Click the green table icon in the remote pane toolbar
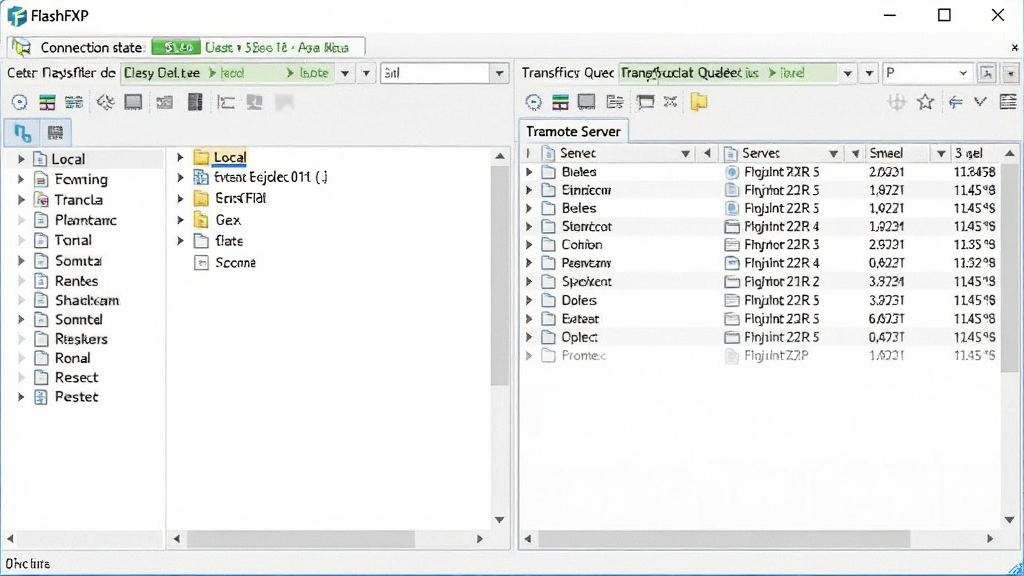The height and width of the screenshot is (576, 1024). [x=560, y=102]
